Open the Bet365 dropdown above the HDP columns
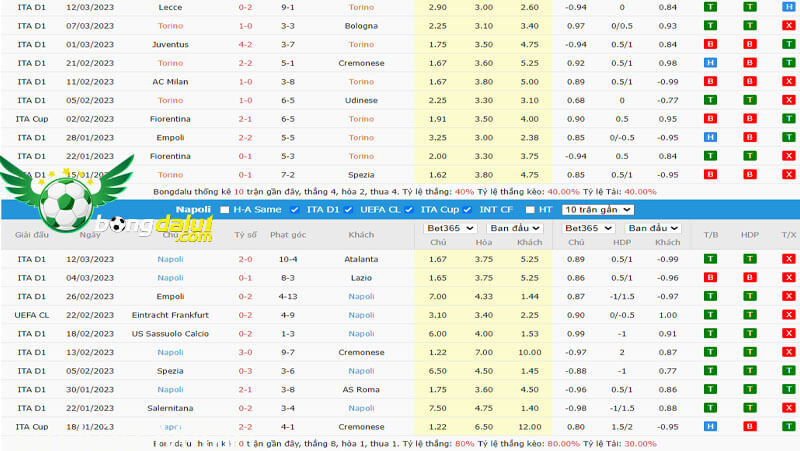 click(588, 228)
